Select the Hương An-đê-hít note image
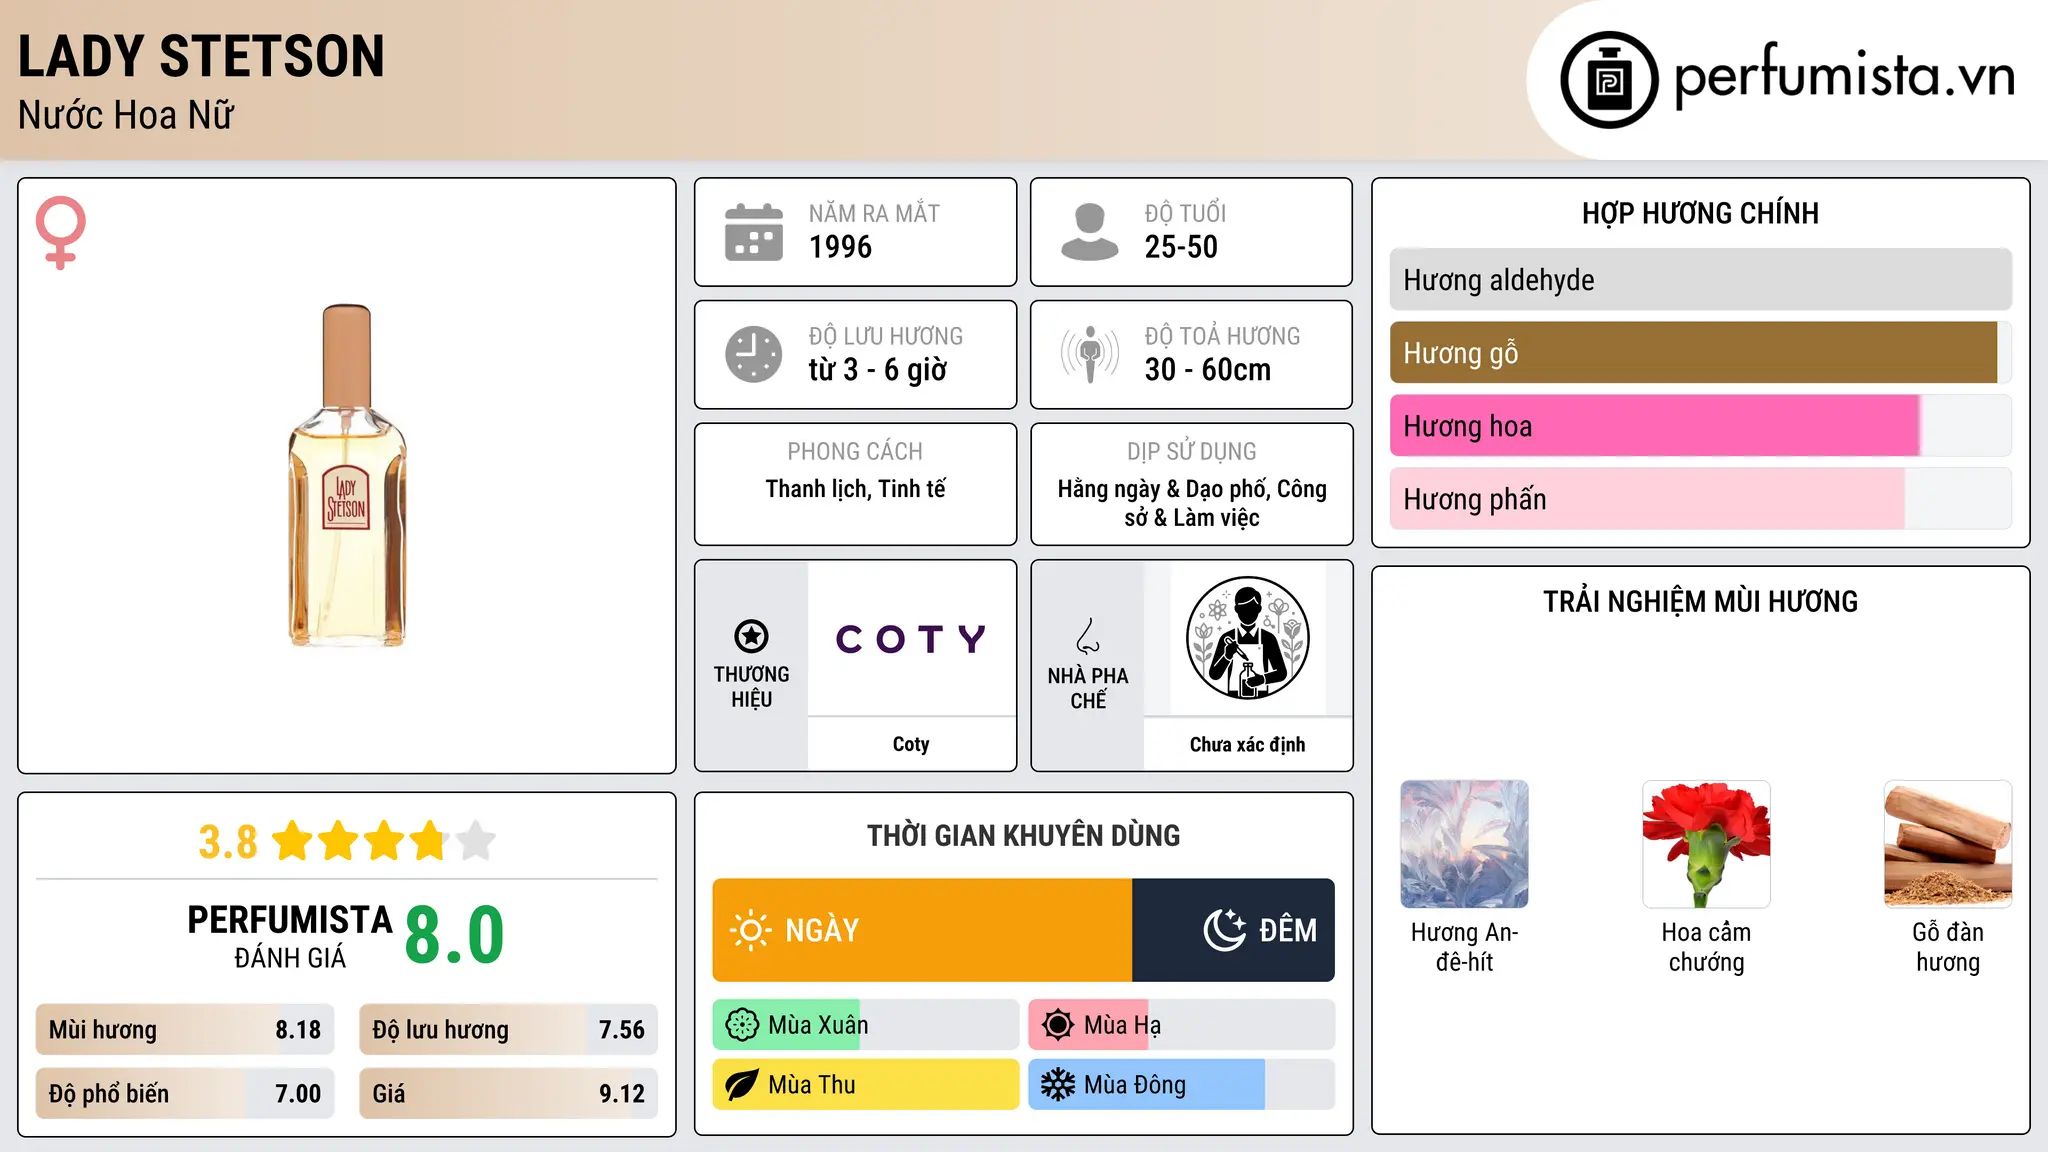This screenshot has height=1152, width=2048. click(1464, 844)
